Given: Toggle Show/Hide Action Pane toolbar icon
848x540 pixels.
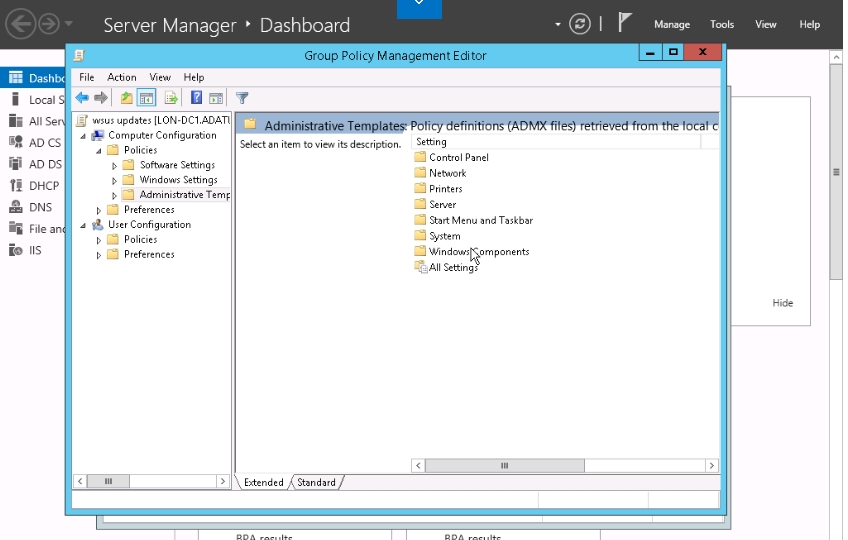Looking at the screenshot, I should pyautogui.click(x=216, y=98).
